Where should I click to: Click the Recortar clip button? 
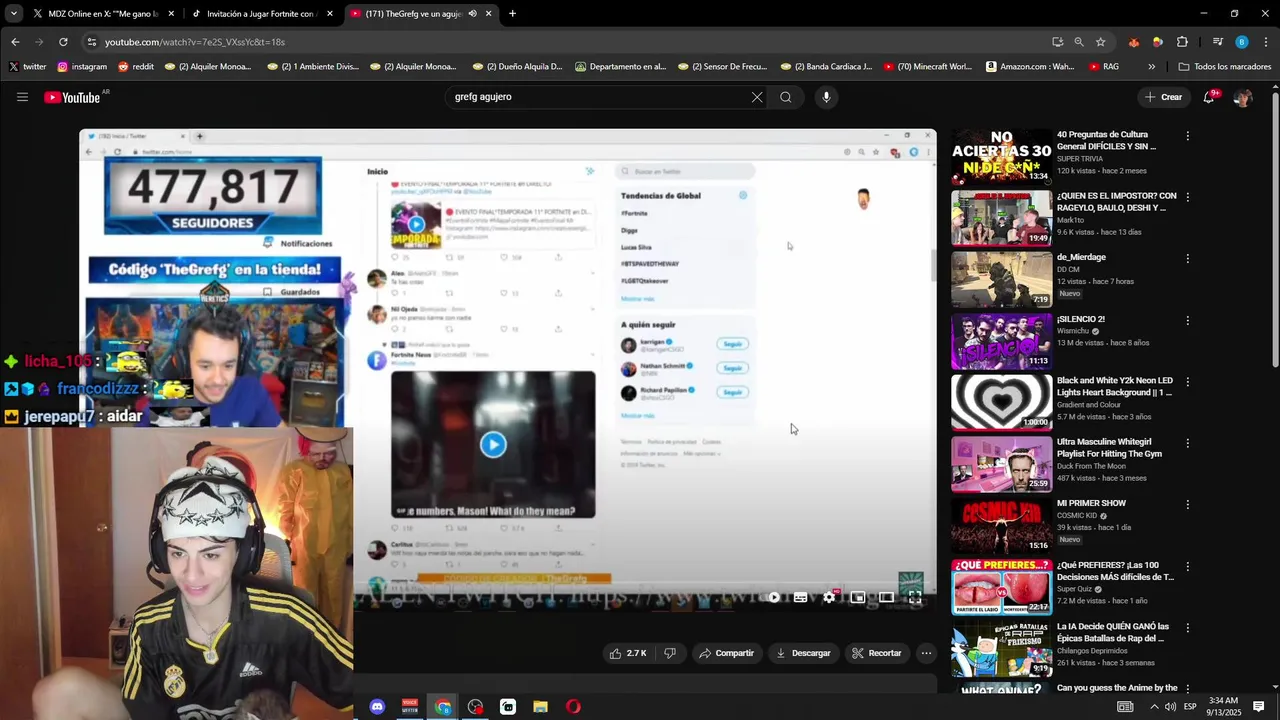pyautogui.click(x=877, y=653)
